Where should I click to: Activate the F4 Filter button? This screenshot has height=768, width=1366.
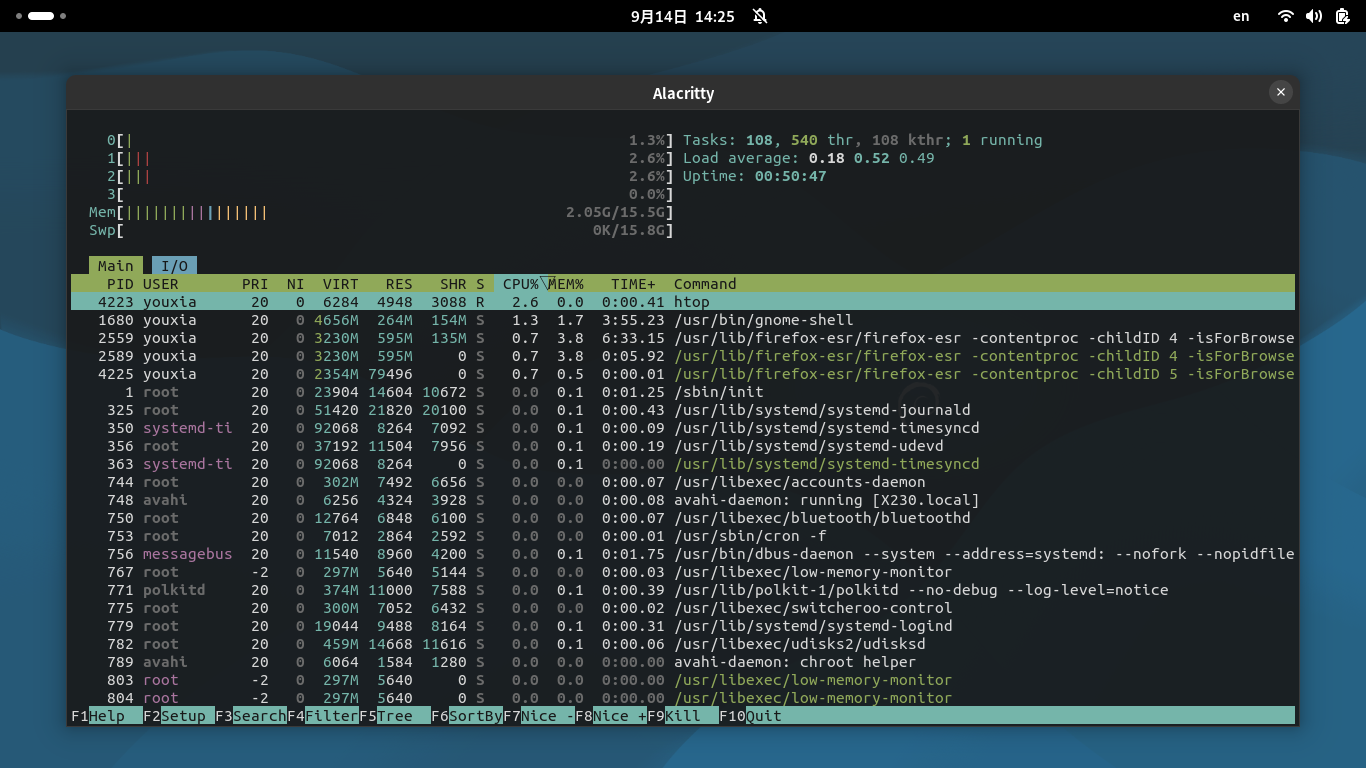[x=323, y=716]
